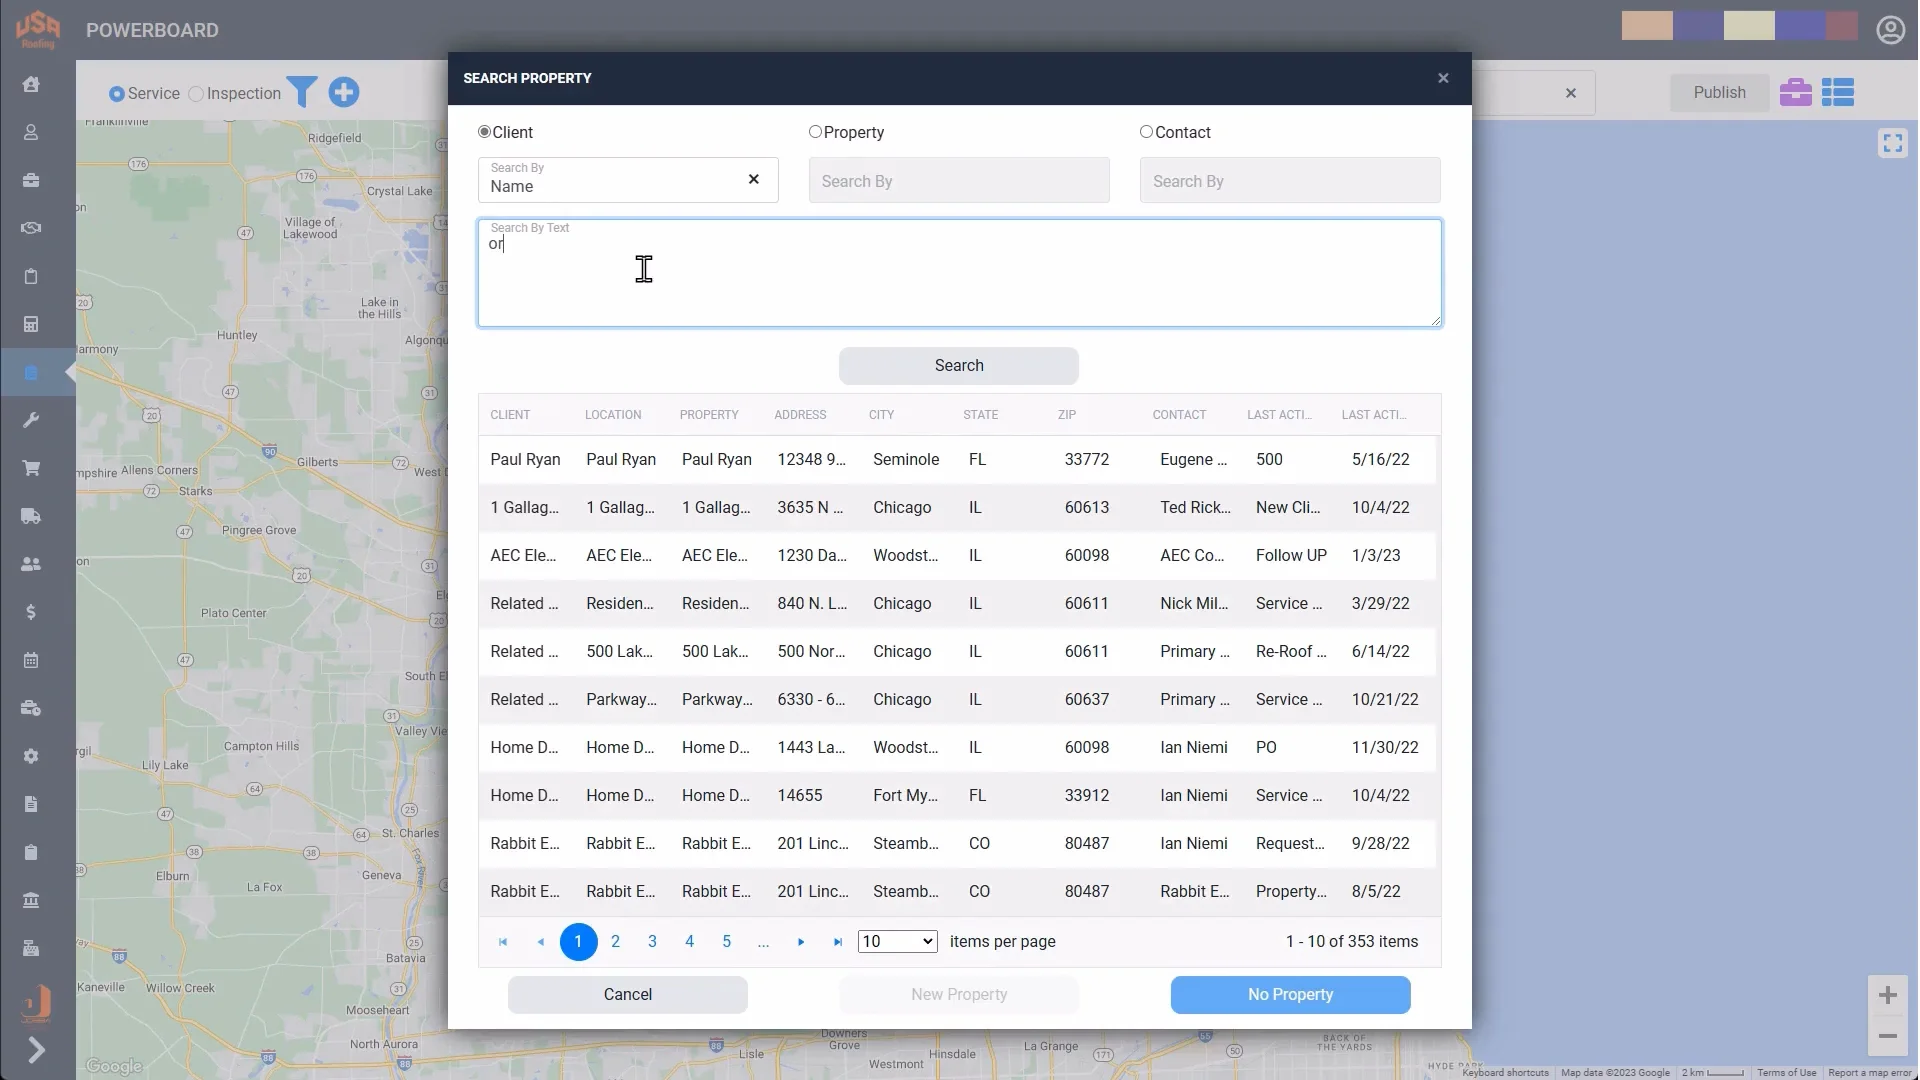Click the Search button
This screenshot has height=1080, width=1920.
point(958,366)
